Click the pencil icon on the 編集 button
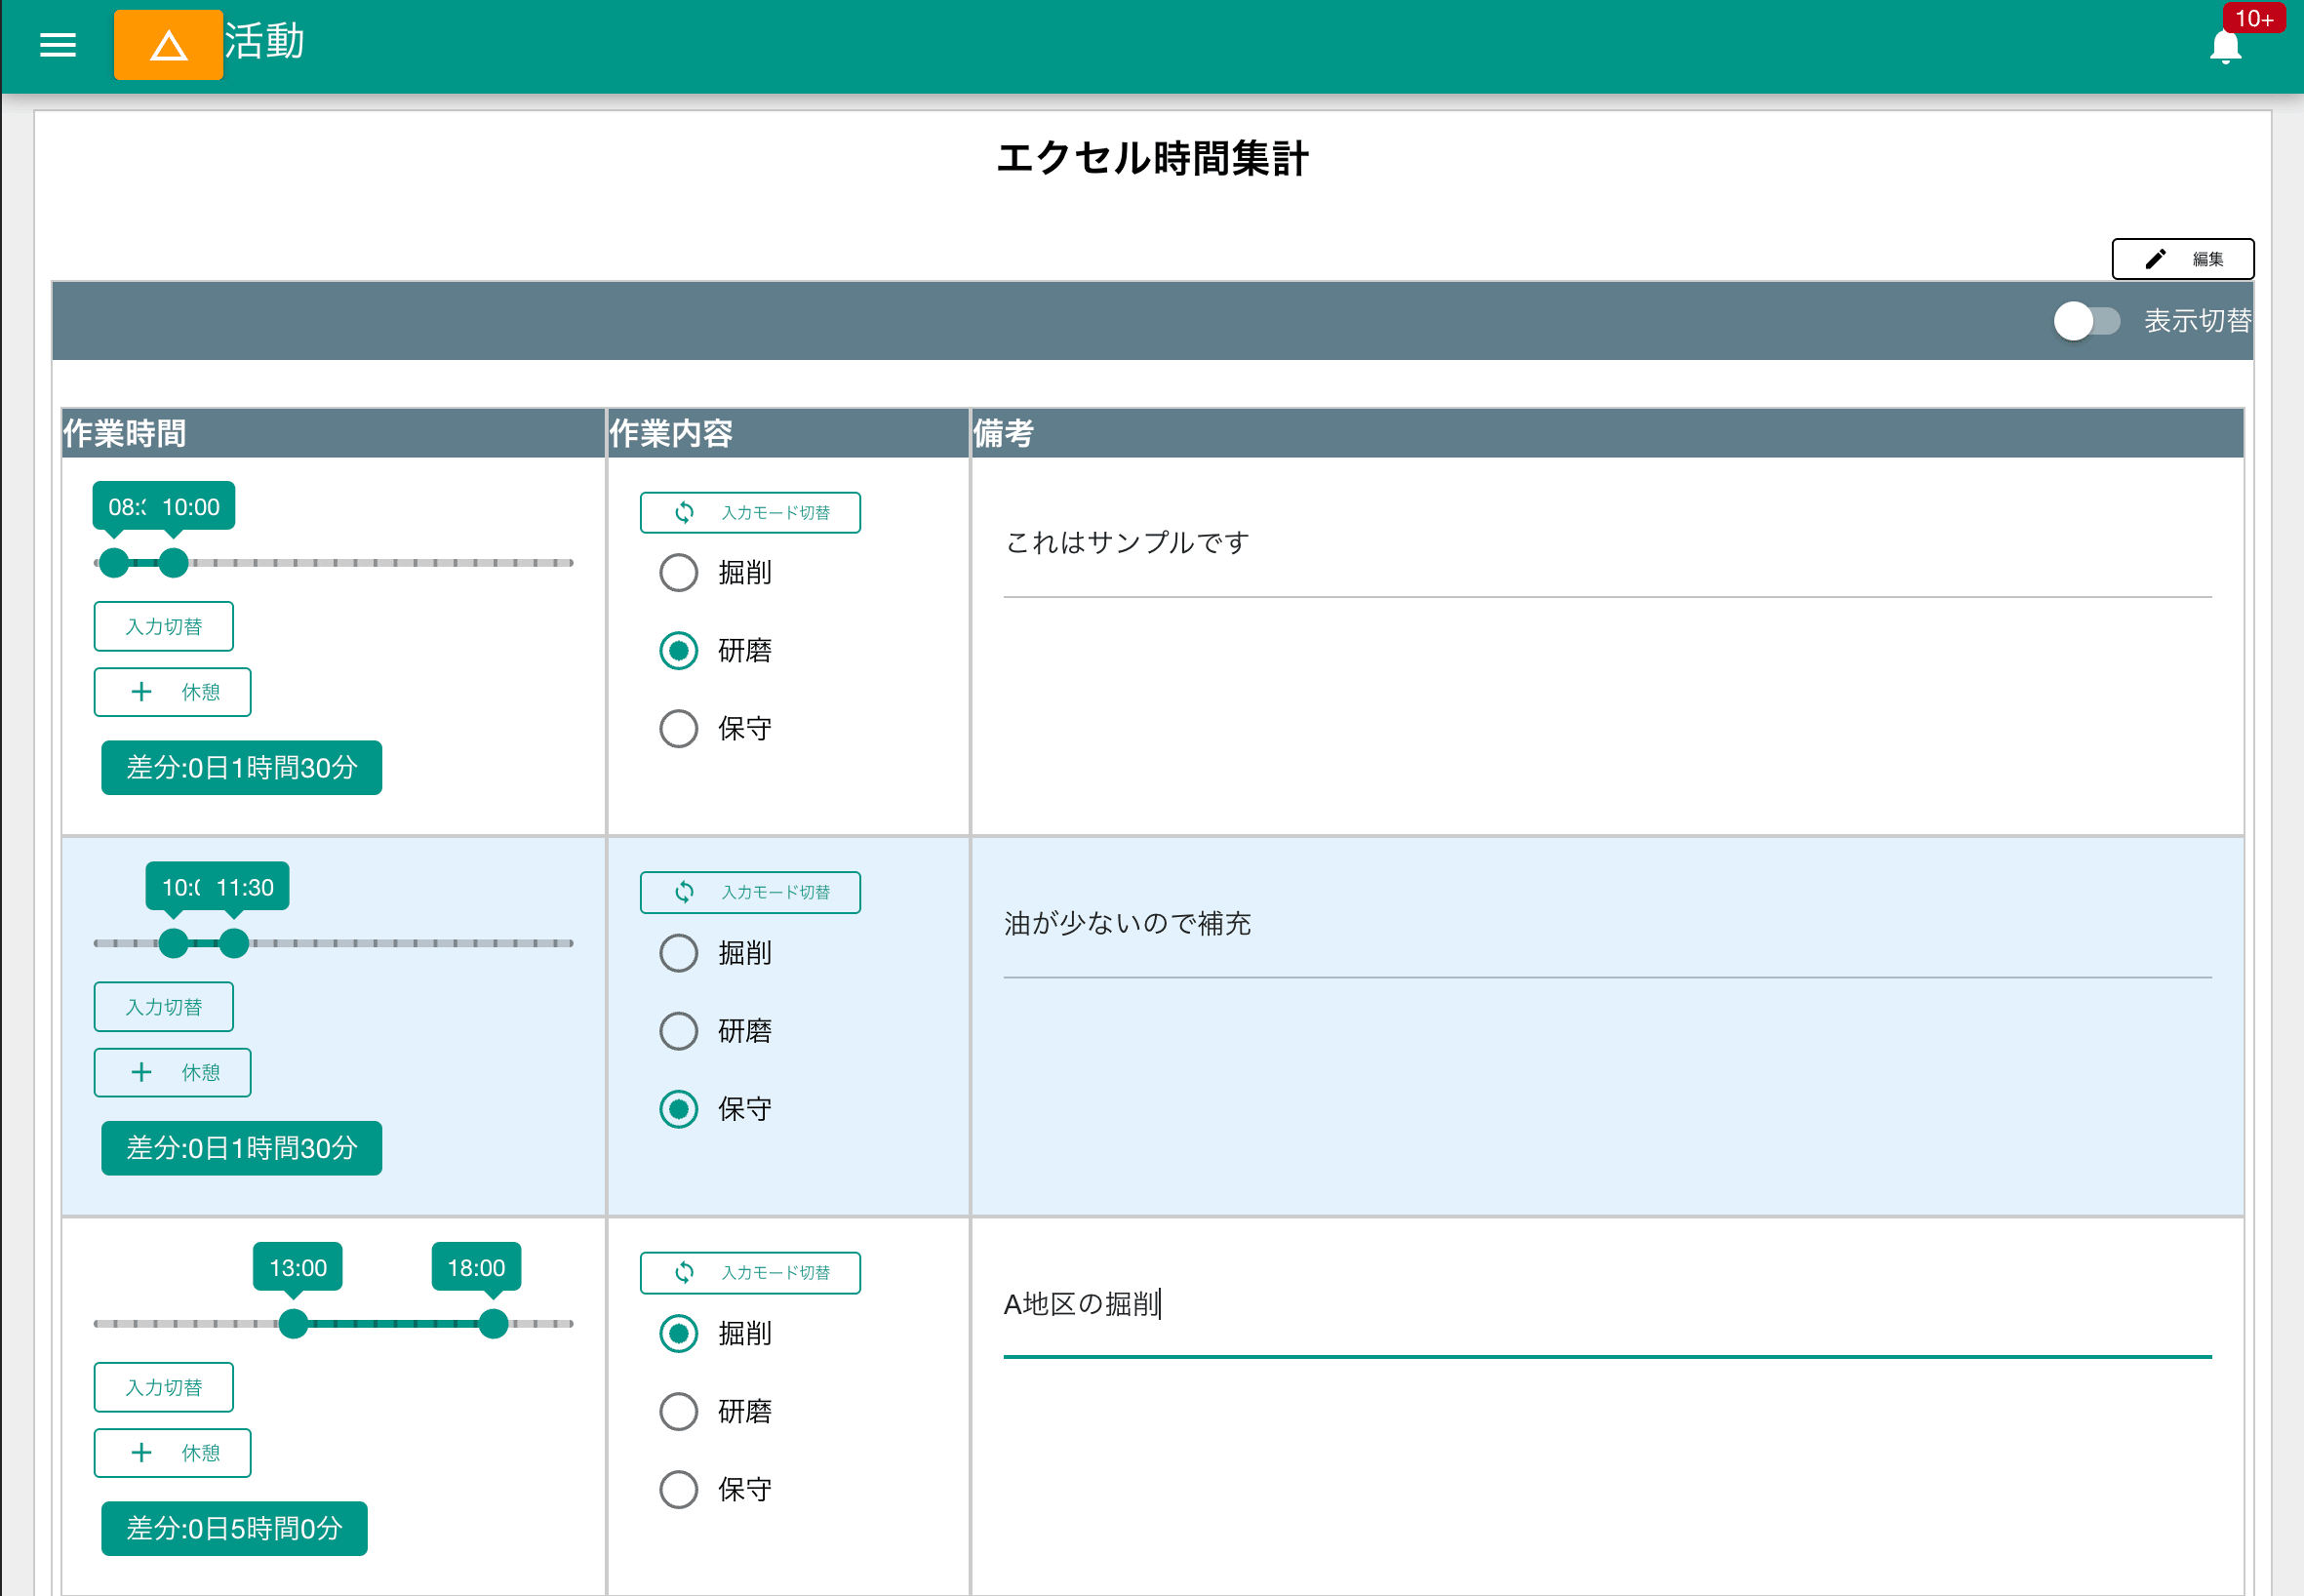Viewport: 2304px width, 1596px height. [x=2155, y=258]
